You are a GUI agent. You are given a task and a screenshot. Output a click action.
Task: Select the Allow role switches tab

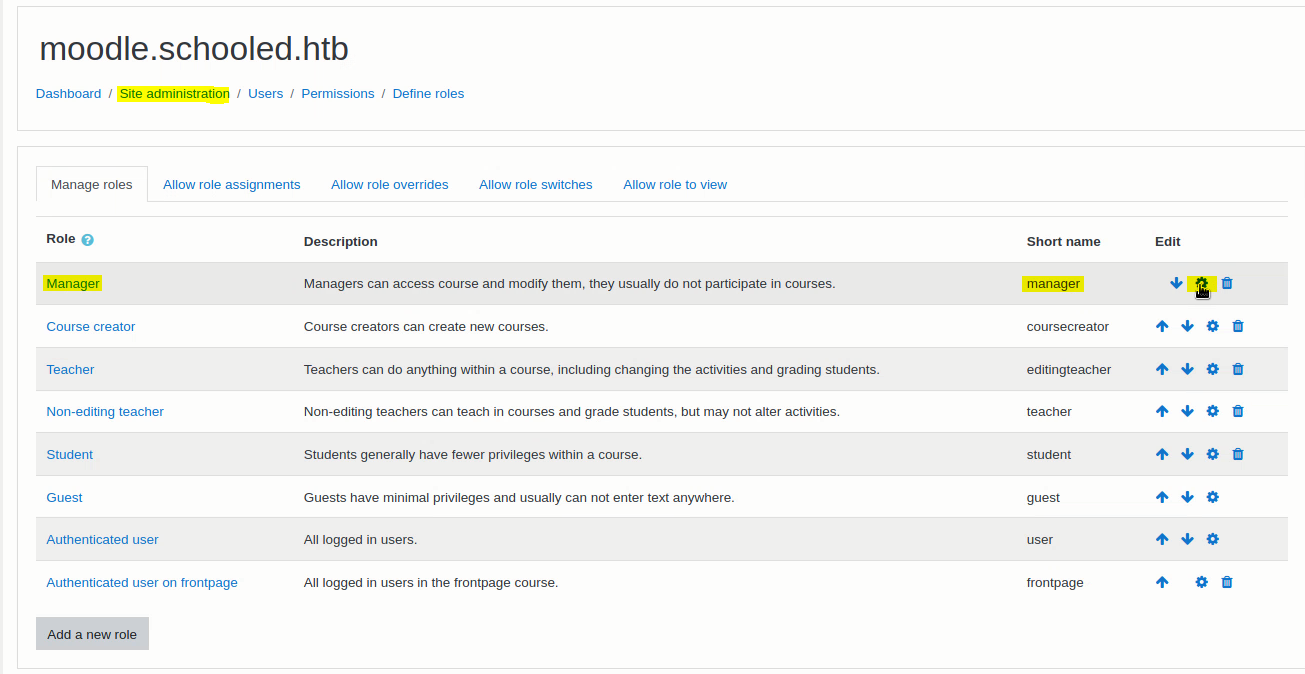click(x=535, y=185)
